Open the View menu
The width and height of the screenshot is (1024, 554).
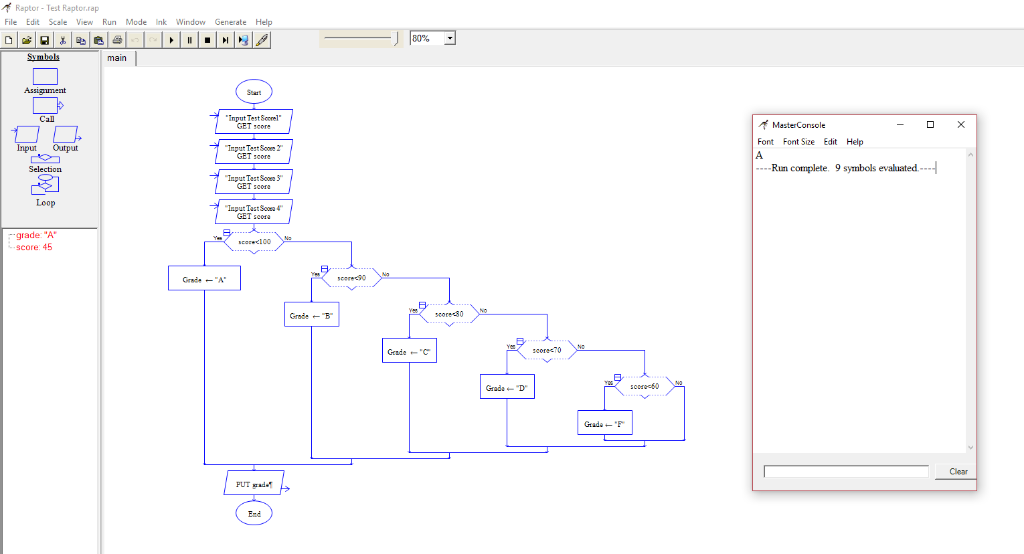coord(84,22)
